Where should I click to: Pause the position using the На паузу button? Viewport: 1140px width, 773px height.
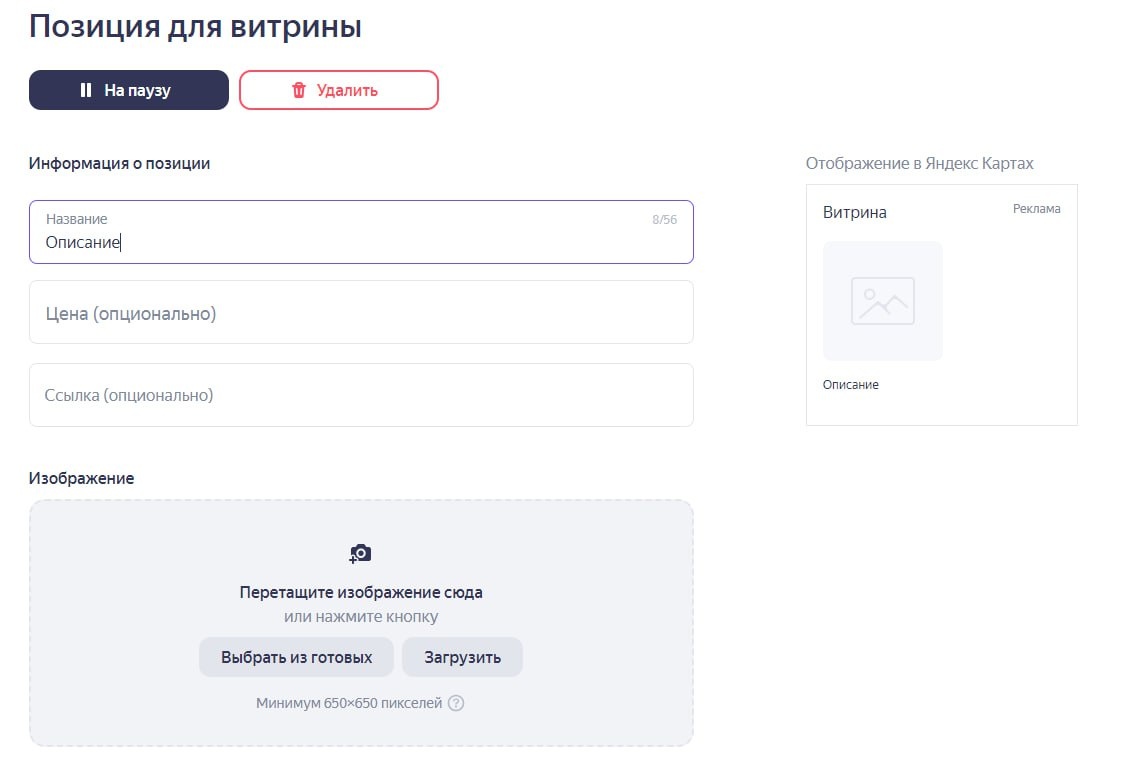pos(128,89)
